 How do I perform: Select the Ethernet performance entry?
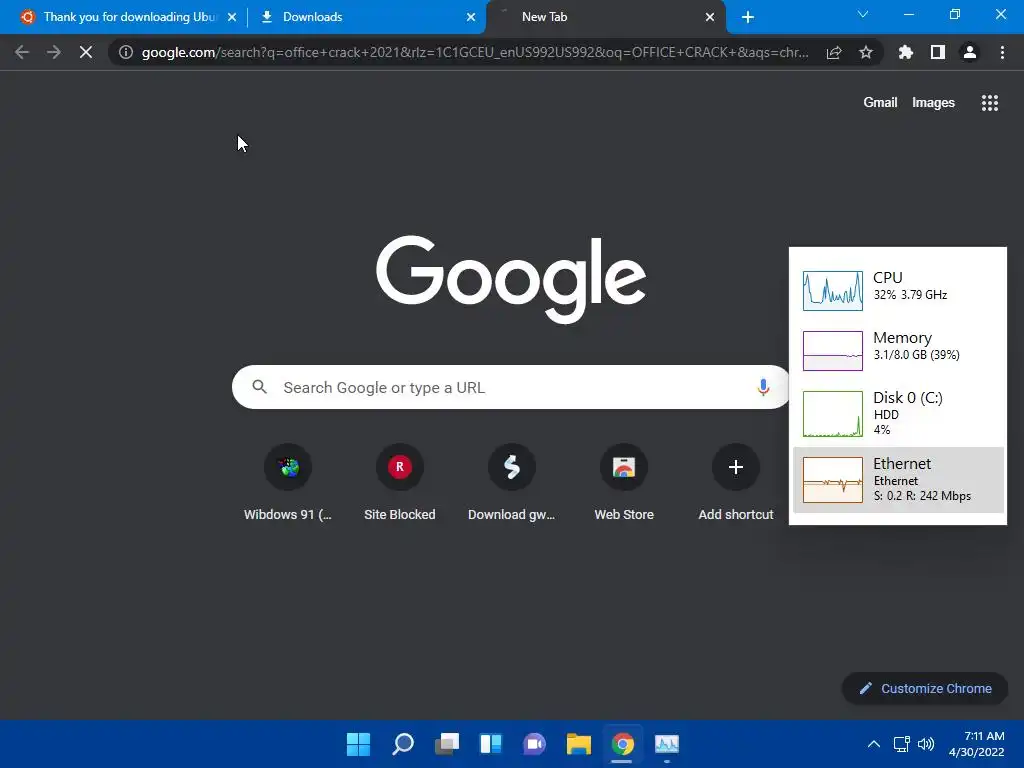pos(898,480)
